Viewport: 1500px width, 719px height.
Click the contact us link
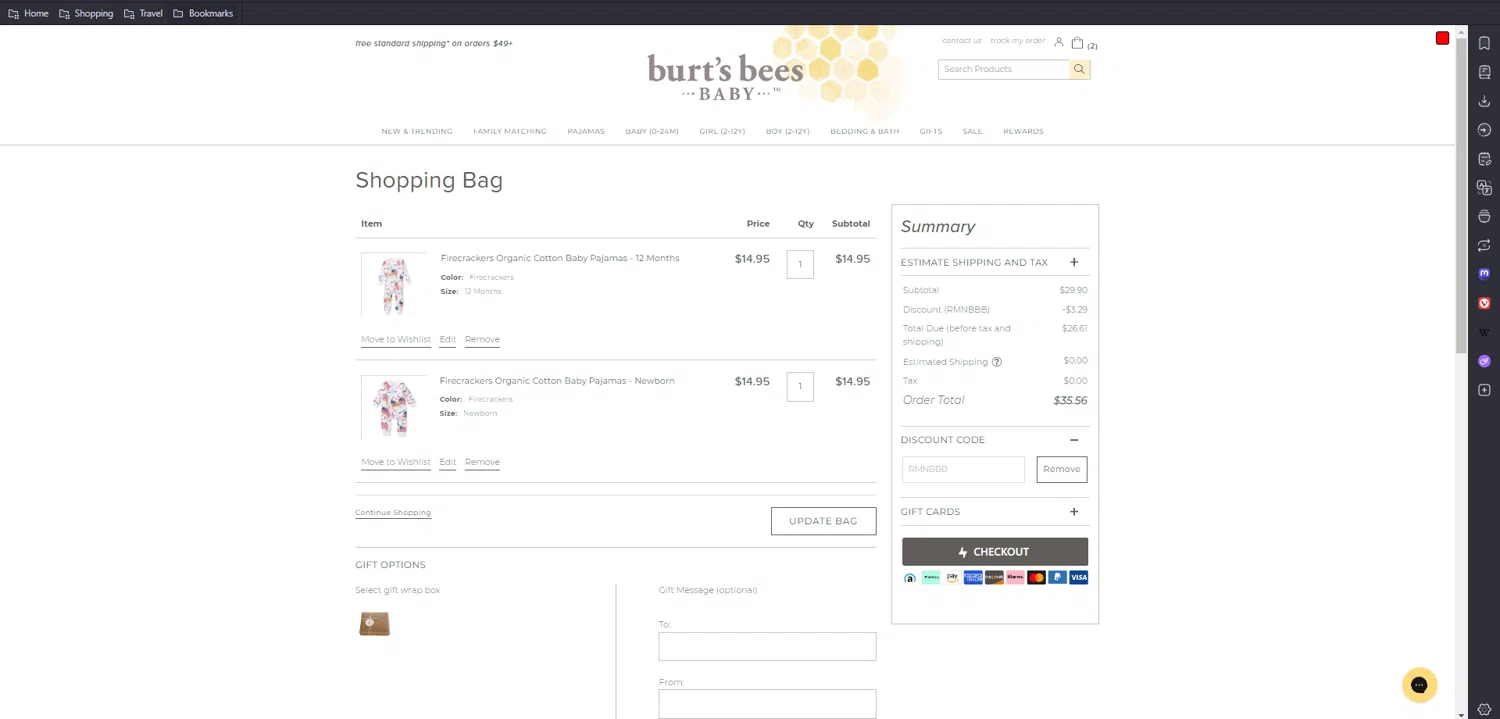coord(962,41)
